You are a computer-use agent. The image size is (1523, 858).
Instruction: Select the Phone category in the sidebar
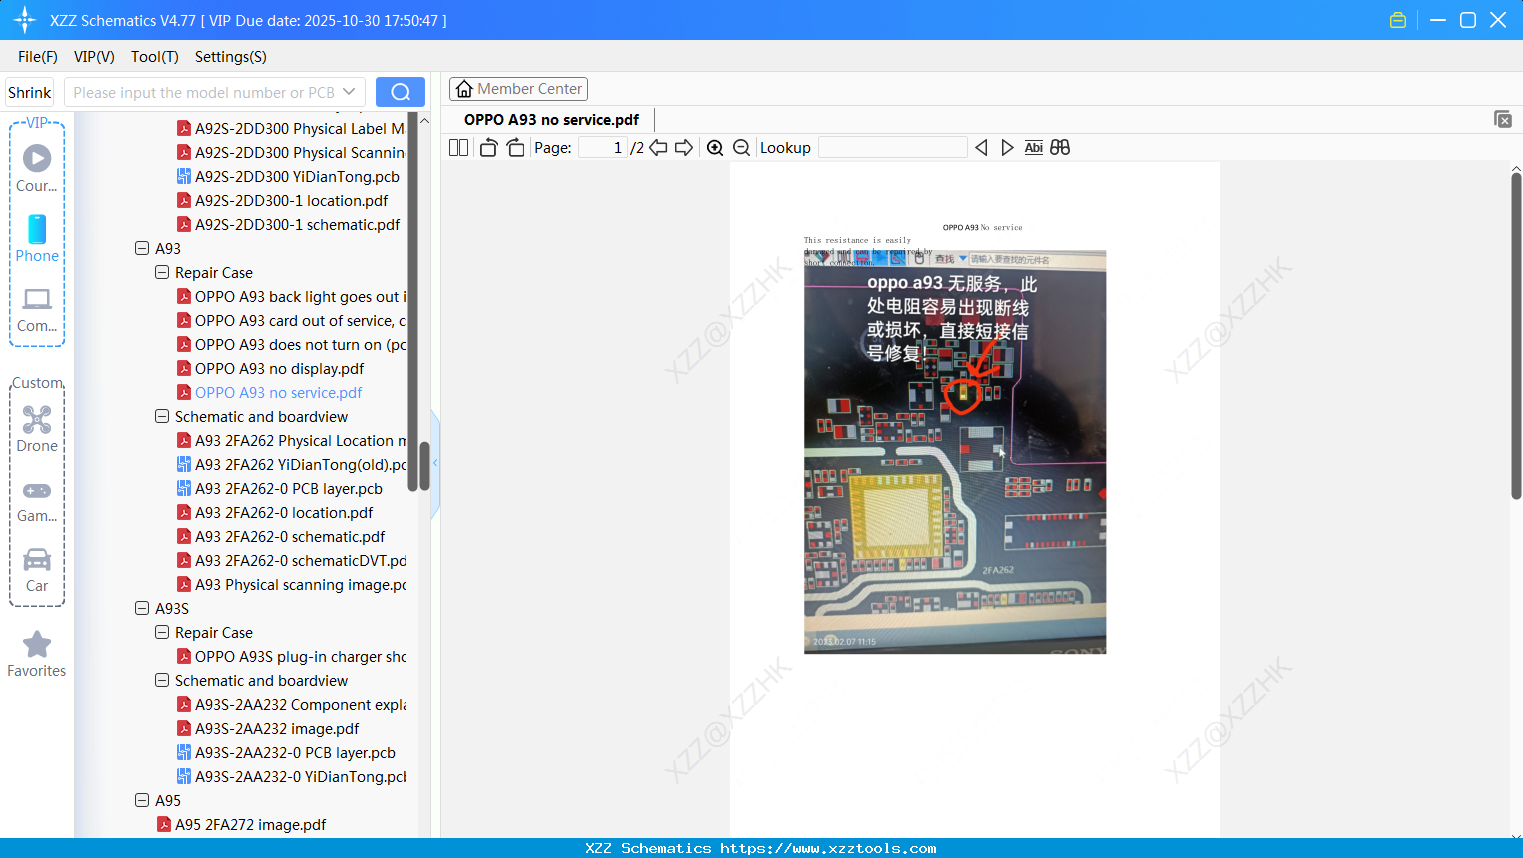pyautogui.click(x=37, y=238)
